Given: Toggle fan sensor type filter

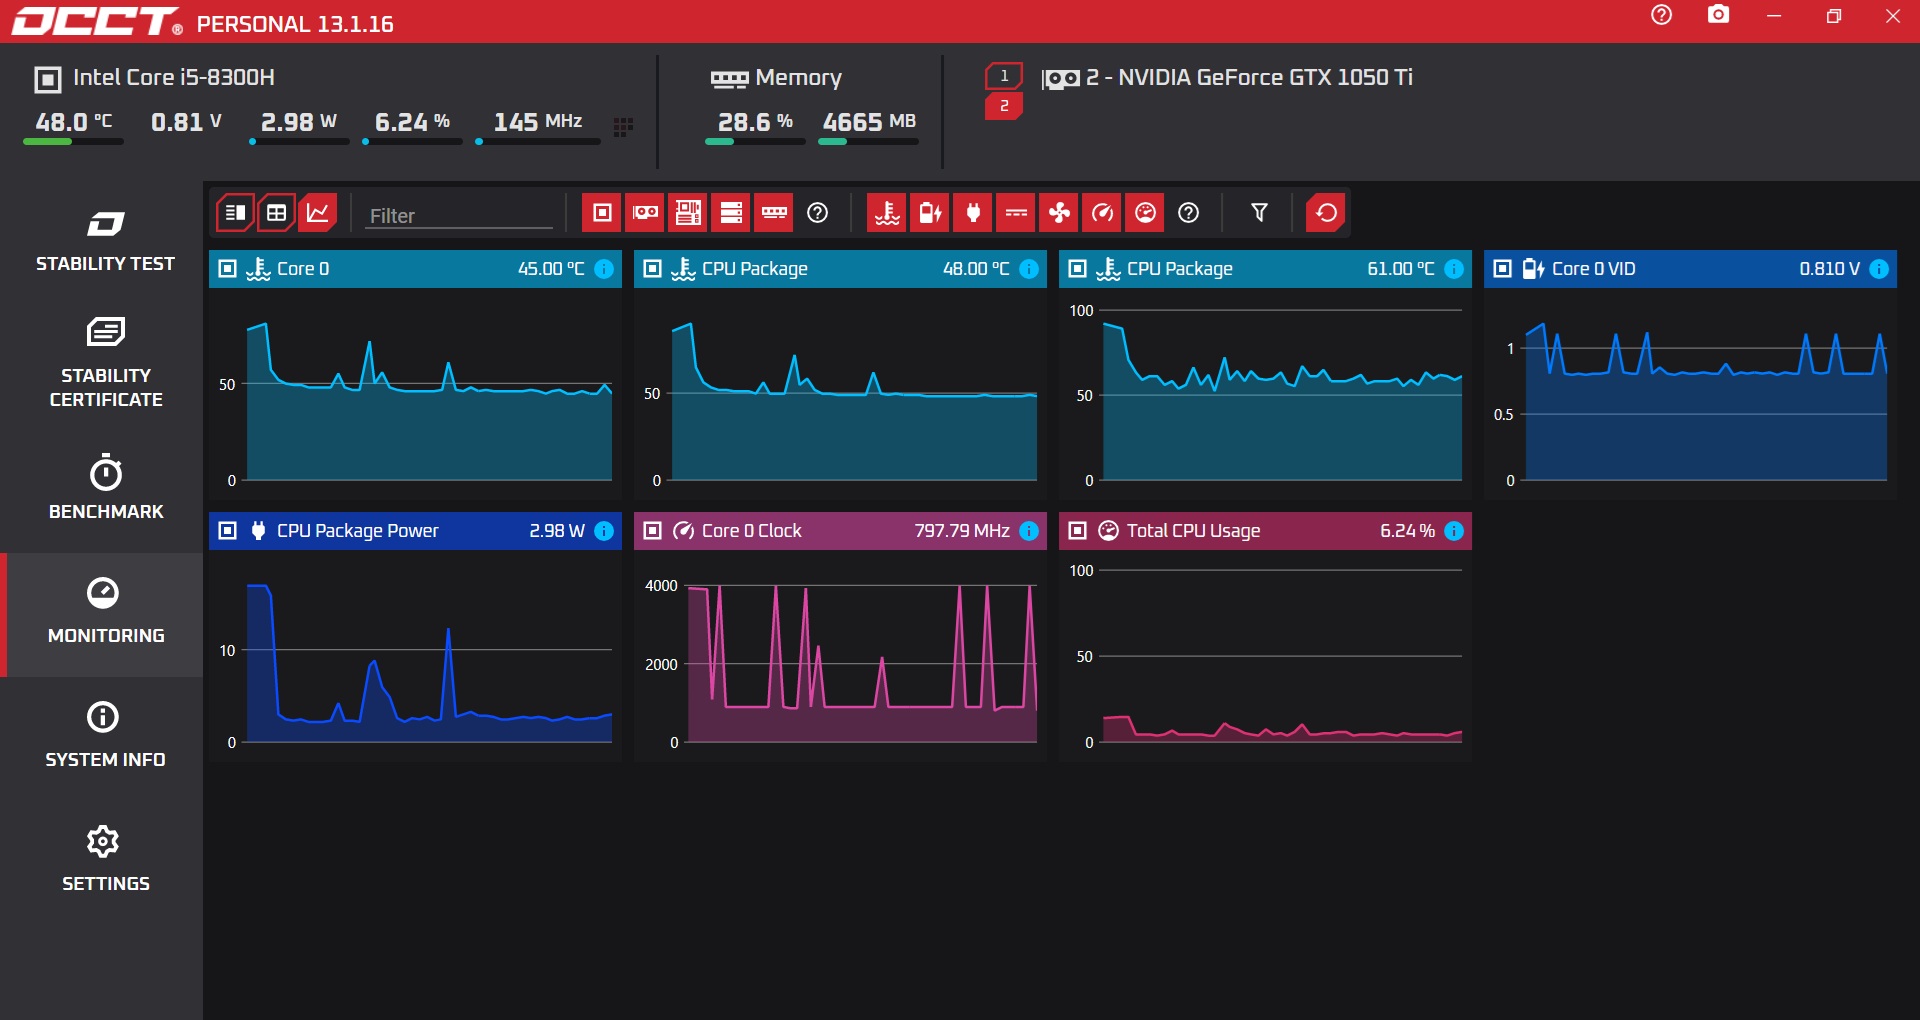Looking at the screenshot, I should tap(1059, 213).
